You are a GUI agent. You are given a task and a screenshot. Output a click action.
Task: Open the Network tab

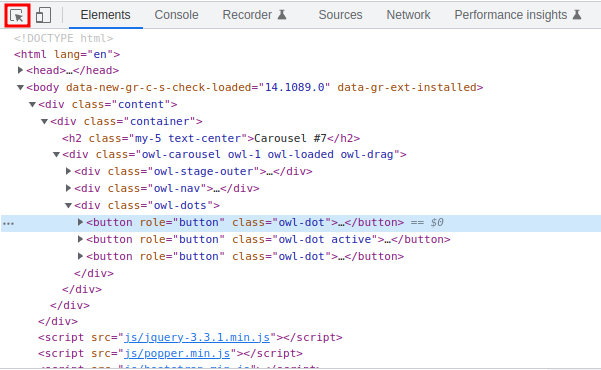pos(408,15)
